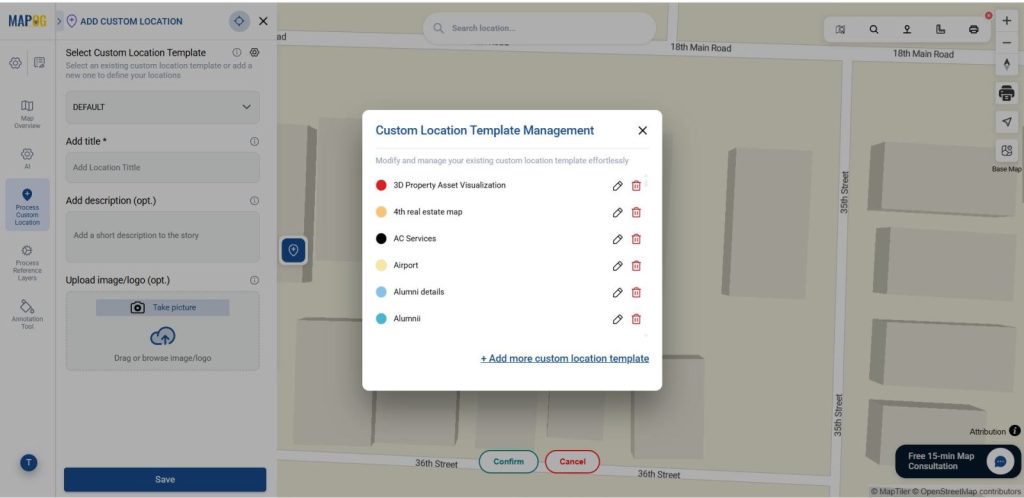Click the teal swatch for Alumnii

(x=381, y=319)
